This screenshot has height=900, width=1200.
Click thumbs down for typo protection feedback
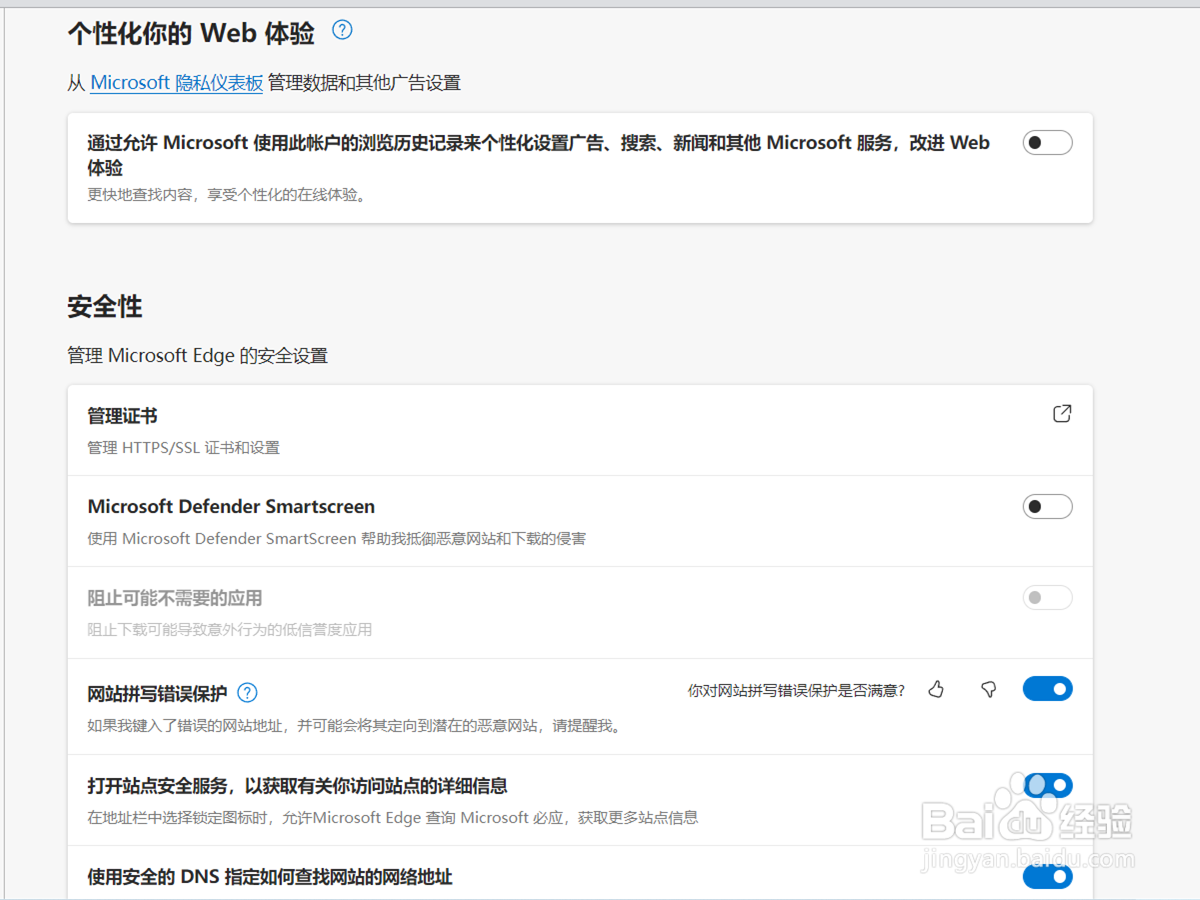pyautogui.click(x=989, y=689)
